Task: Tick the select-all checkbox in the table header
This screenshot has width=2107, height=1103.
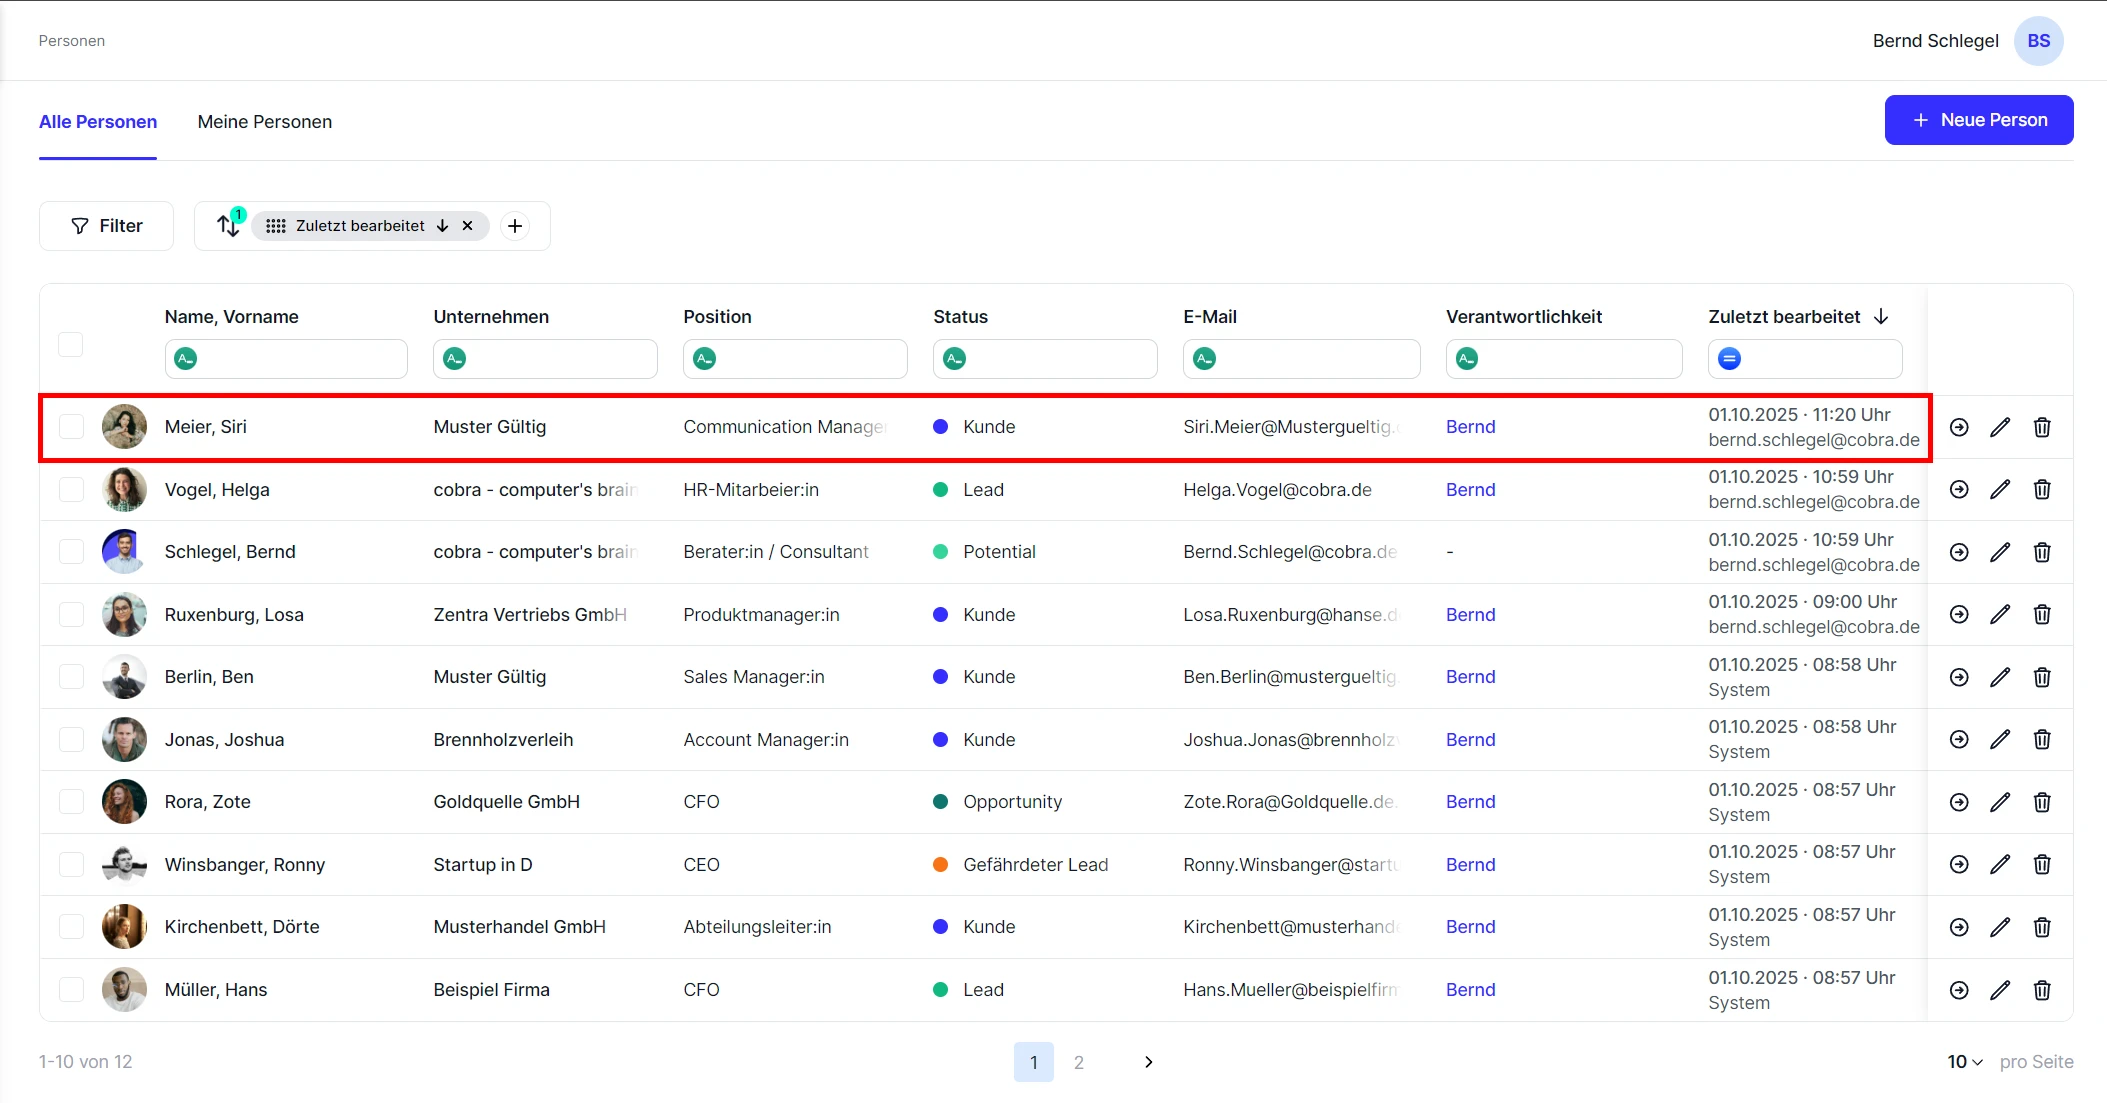Action: [71, 344]
